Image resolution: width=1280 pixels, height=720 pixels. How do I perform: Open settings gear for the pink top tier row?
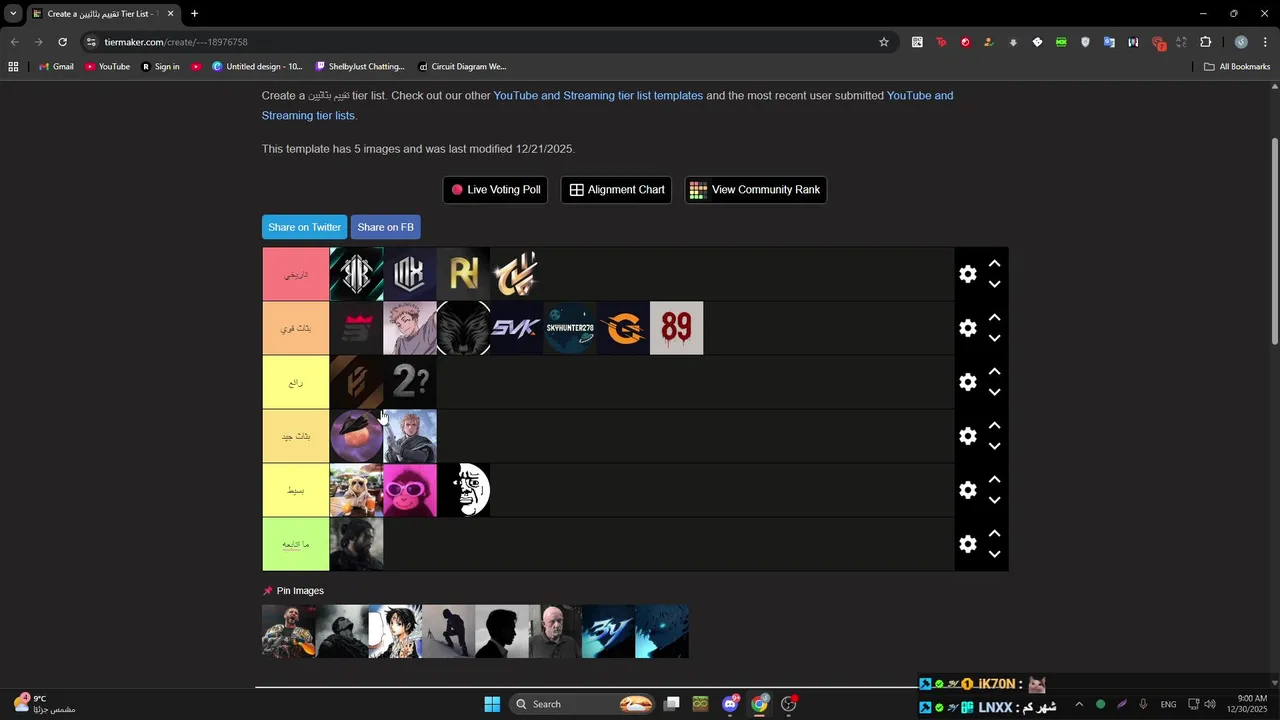(967, 274)
